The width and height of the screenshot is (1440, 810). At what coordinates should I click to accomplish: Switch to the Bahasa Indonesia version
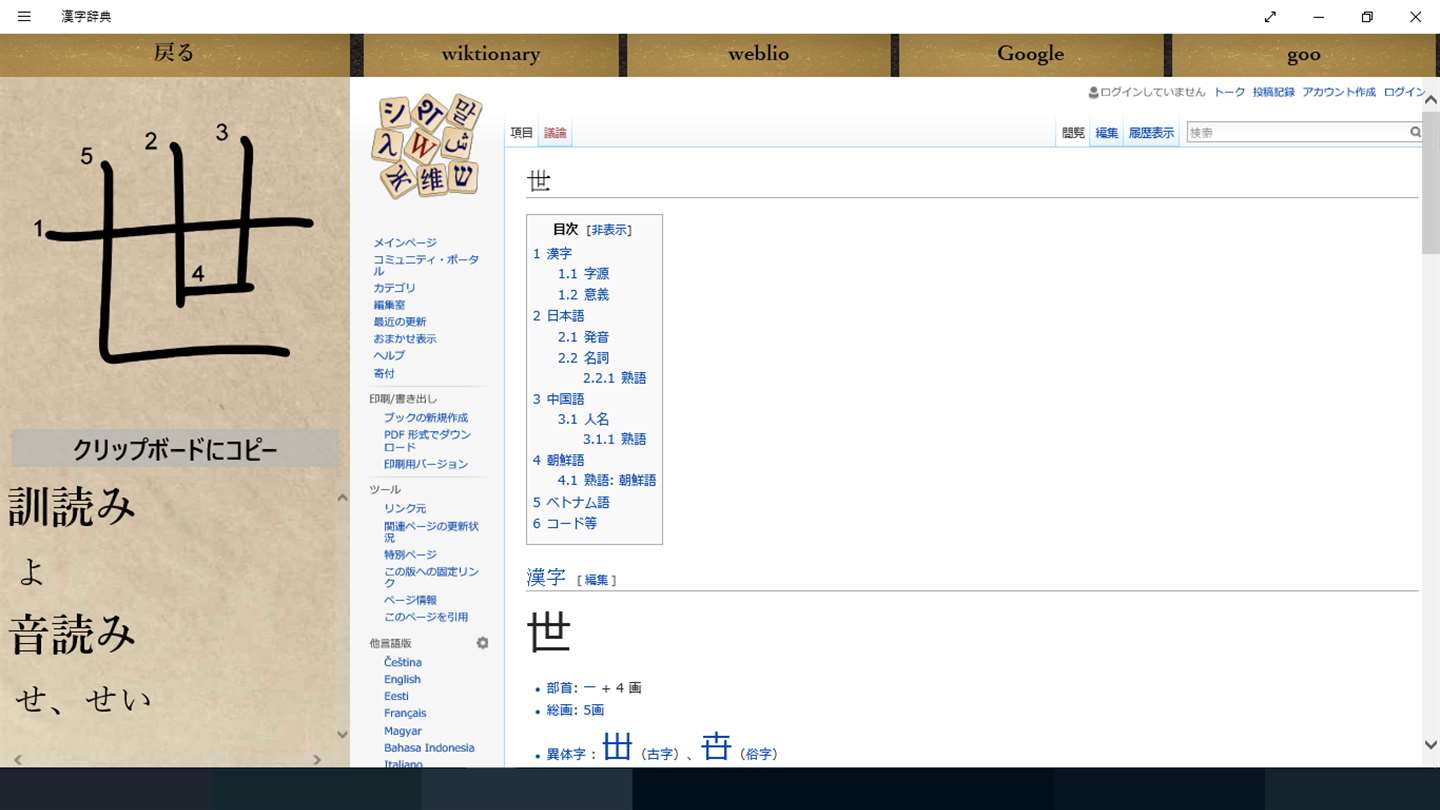click(x=429, y=748)
